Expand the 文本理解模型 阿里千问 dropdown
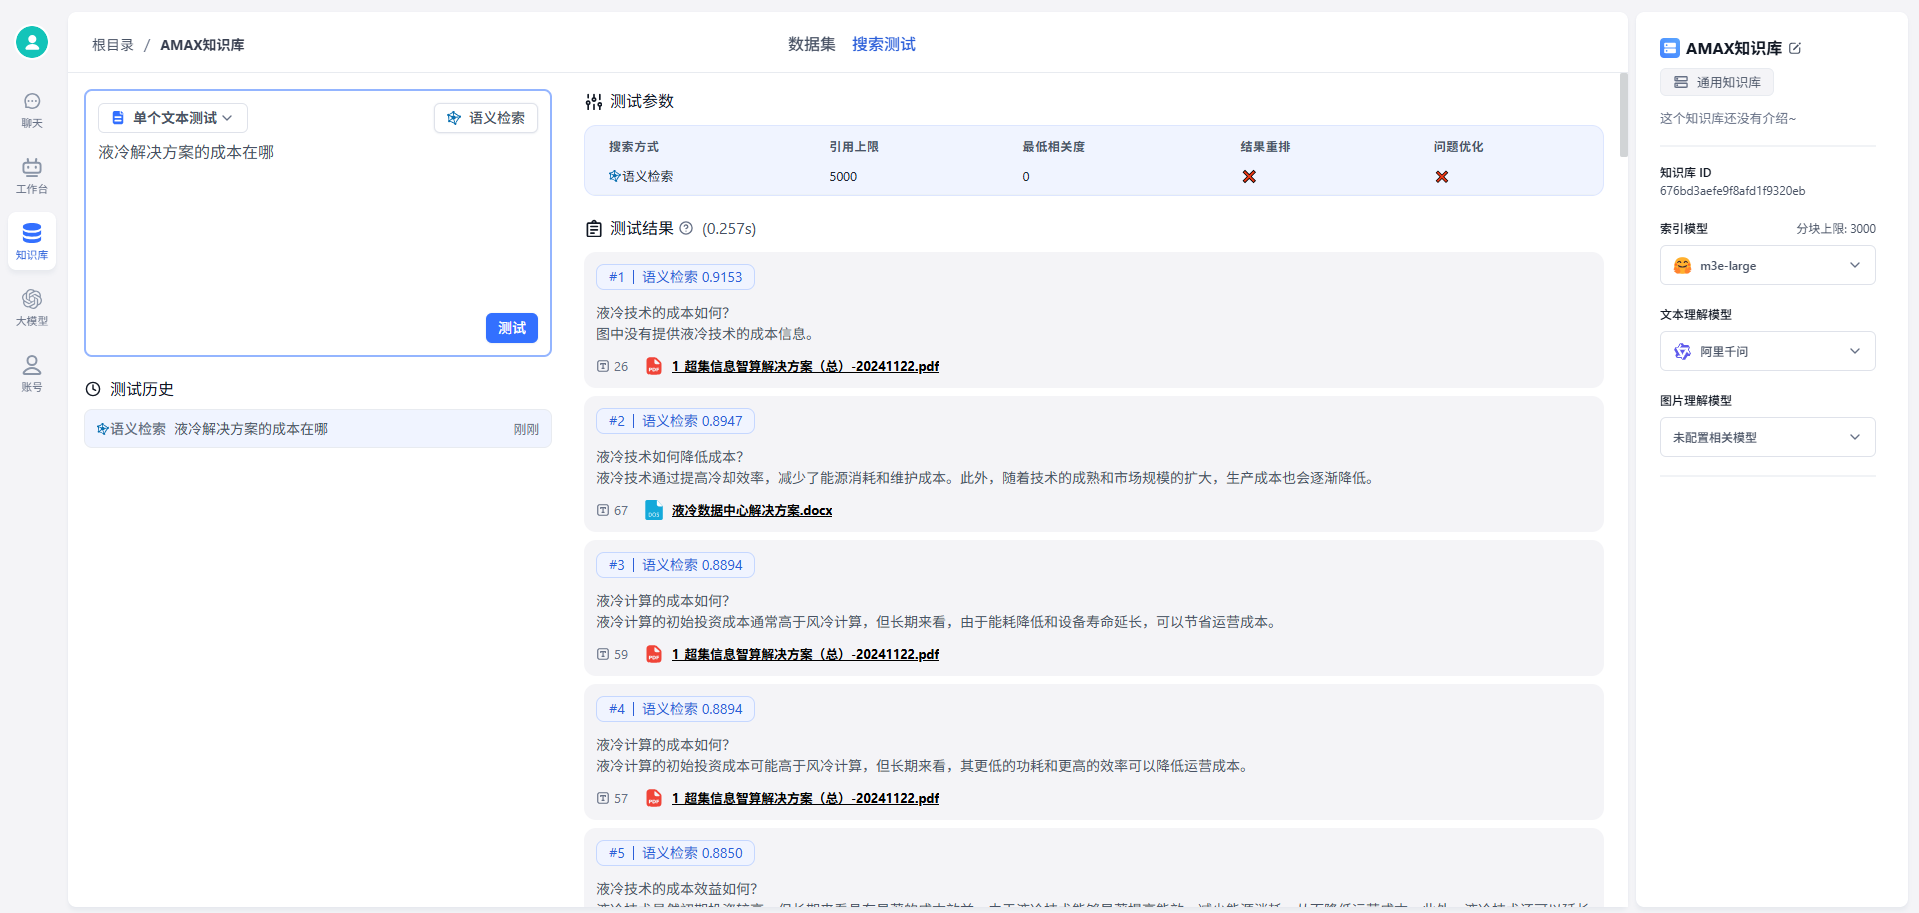The width and height of the screenshot is (1919, 913). (x=1767, y=351)
